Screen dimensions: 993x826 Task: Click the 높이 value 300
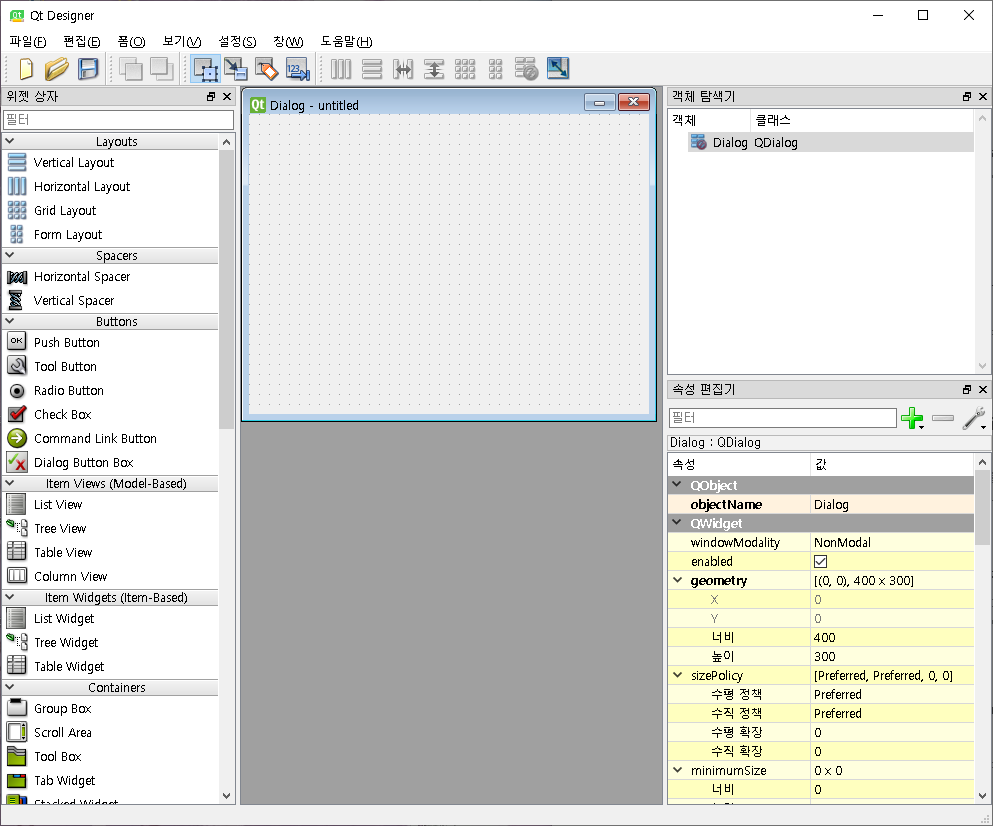pyautogui.click(x=893, y=656)
